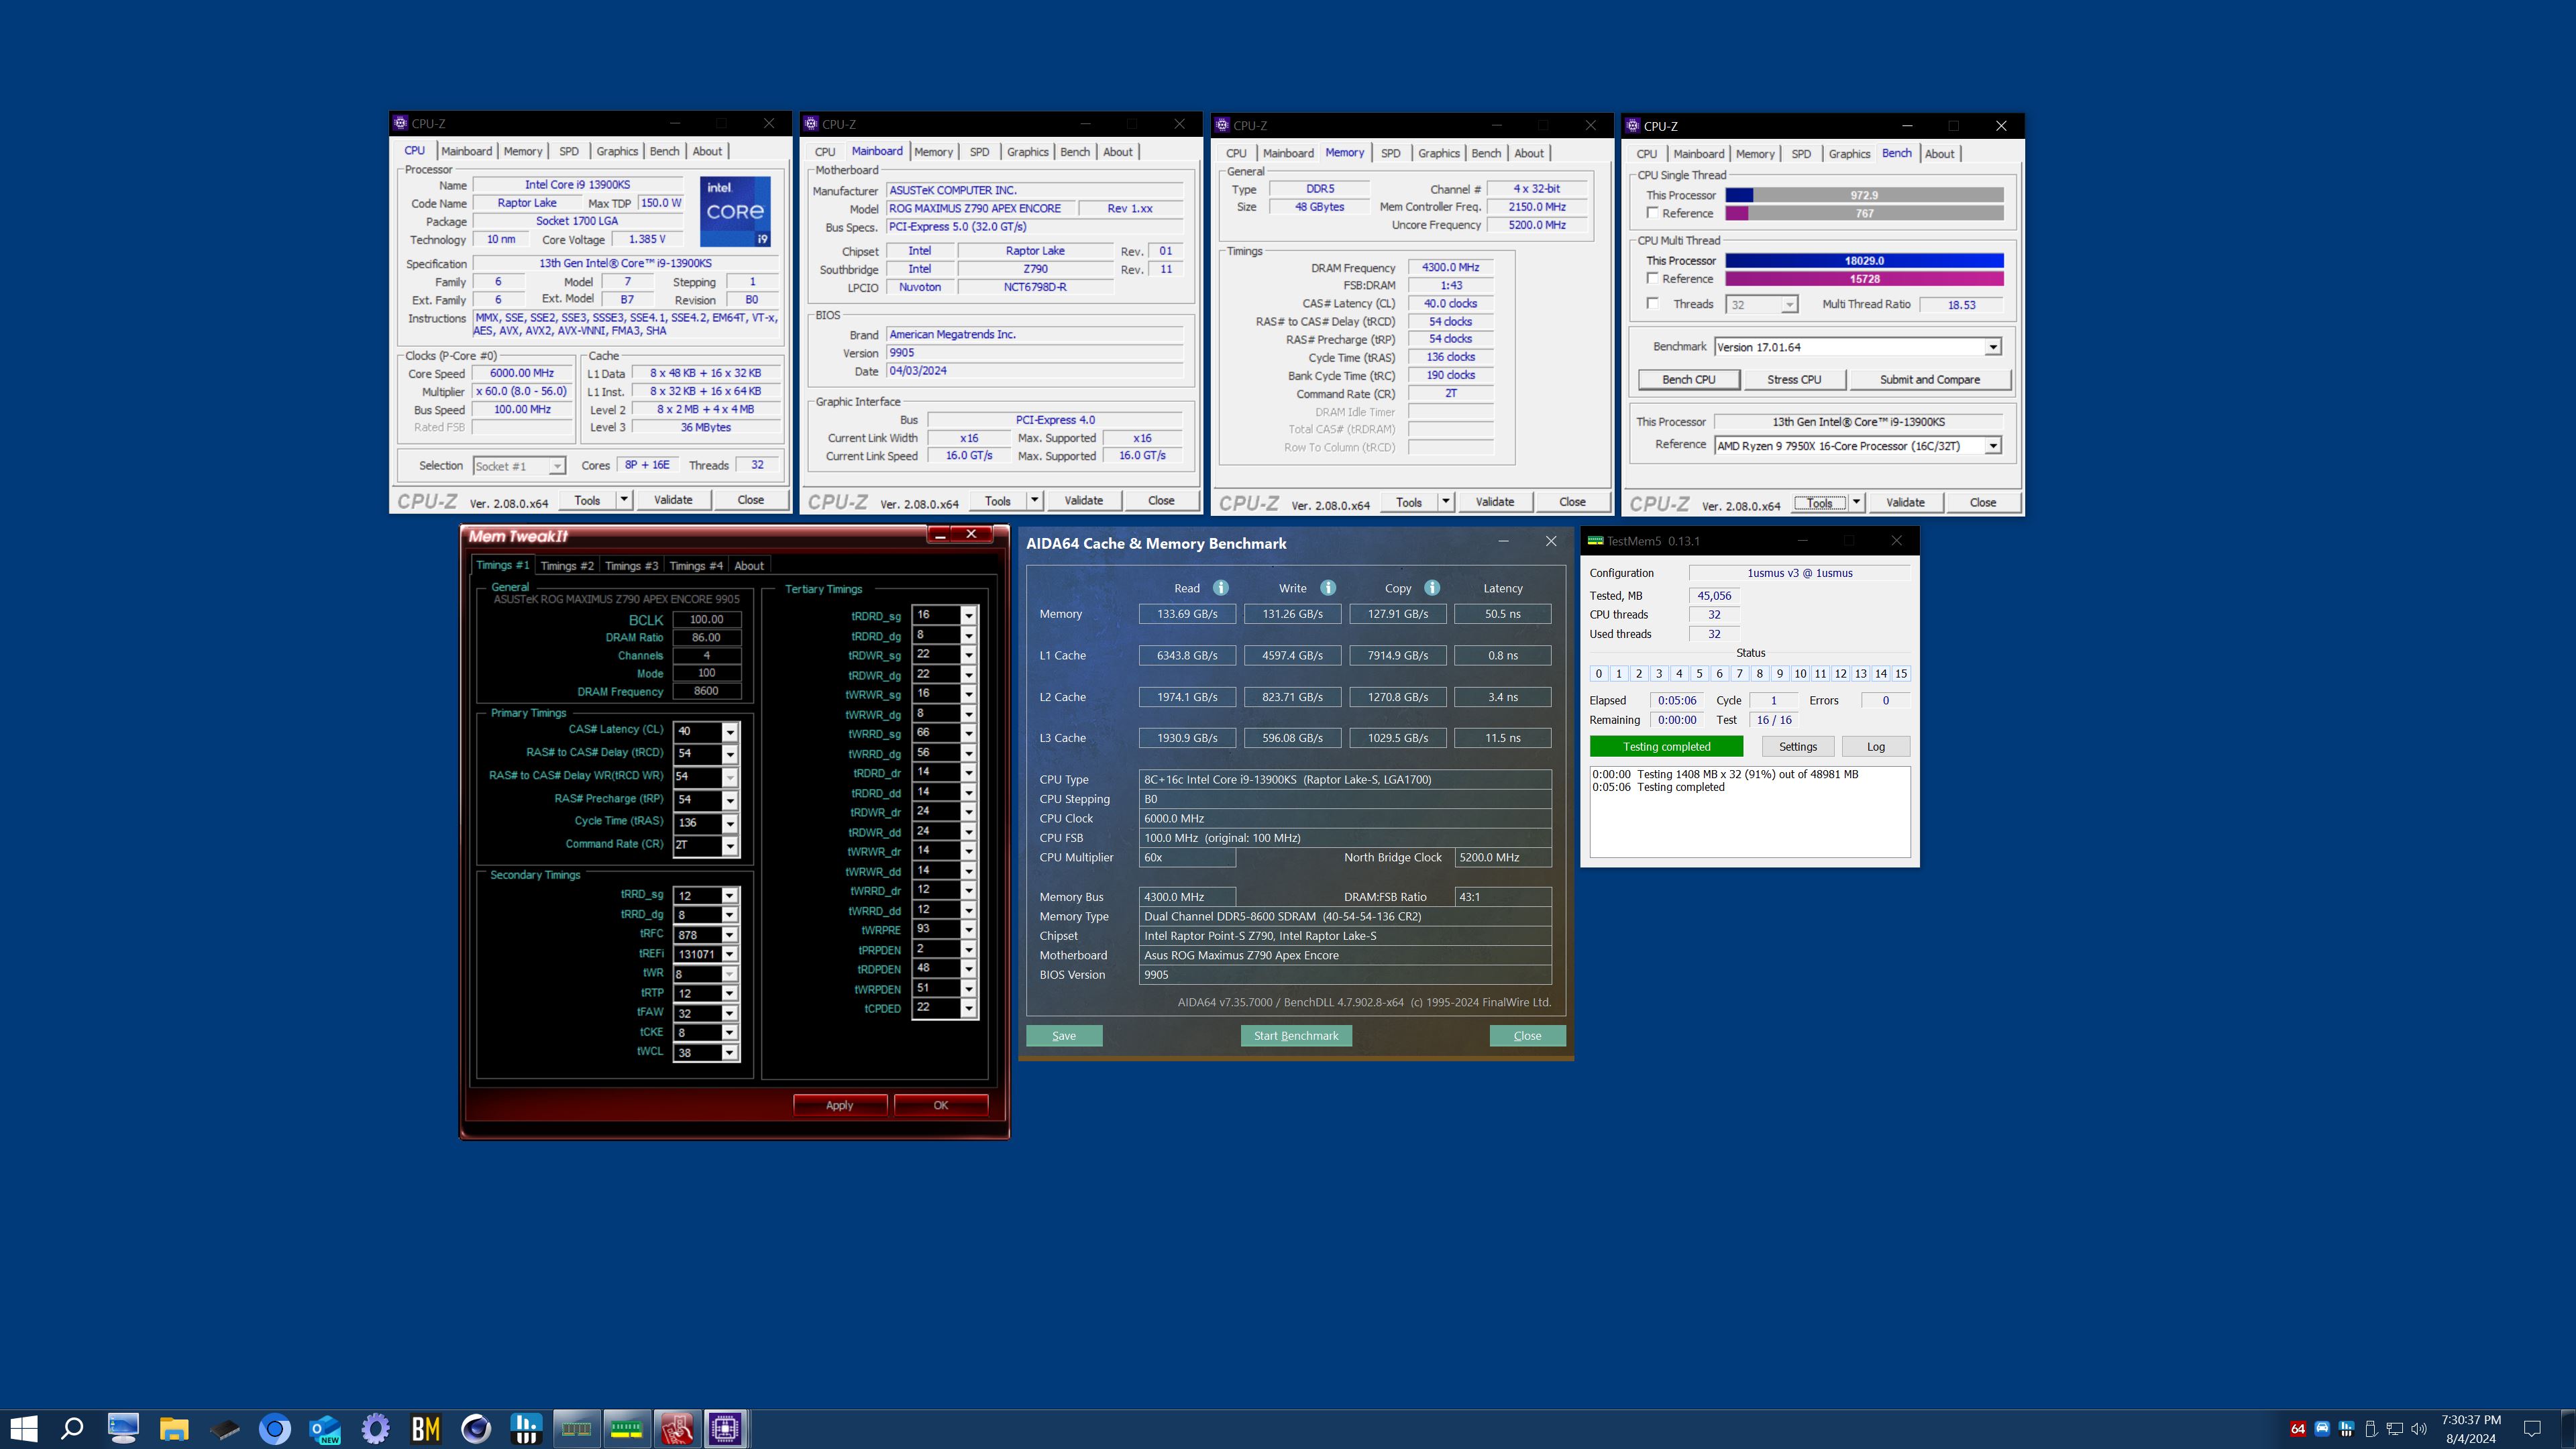Open About tab in Mem TweakIt
The image size is (2576, 1449).
click(749, 566)
